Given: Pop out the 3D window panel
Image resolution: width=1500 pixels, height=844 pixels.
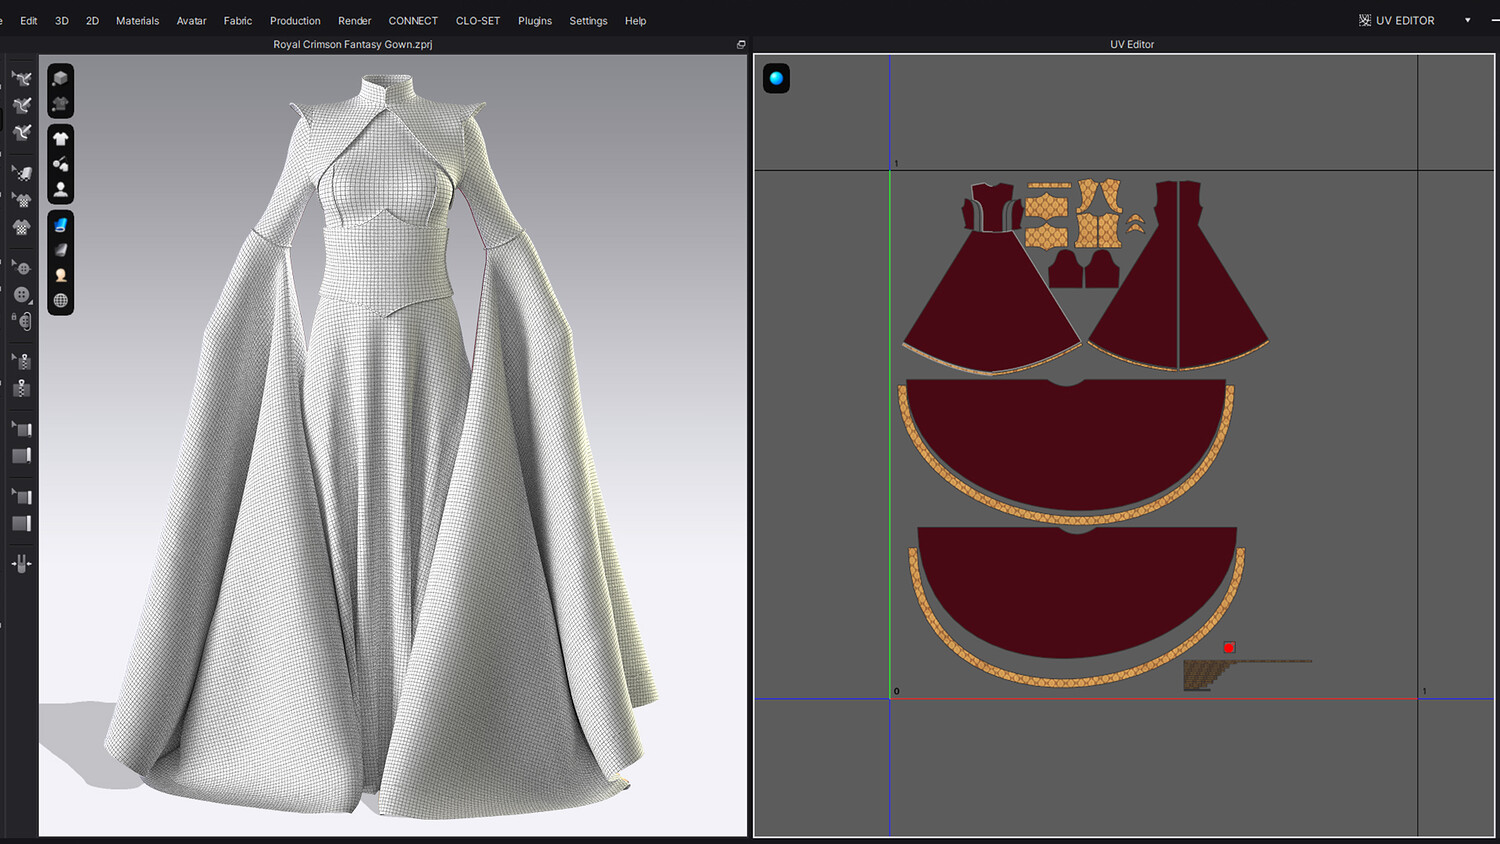Looking at the screenshot, I should tap(741, 45).
